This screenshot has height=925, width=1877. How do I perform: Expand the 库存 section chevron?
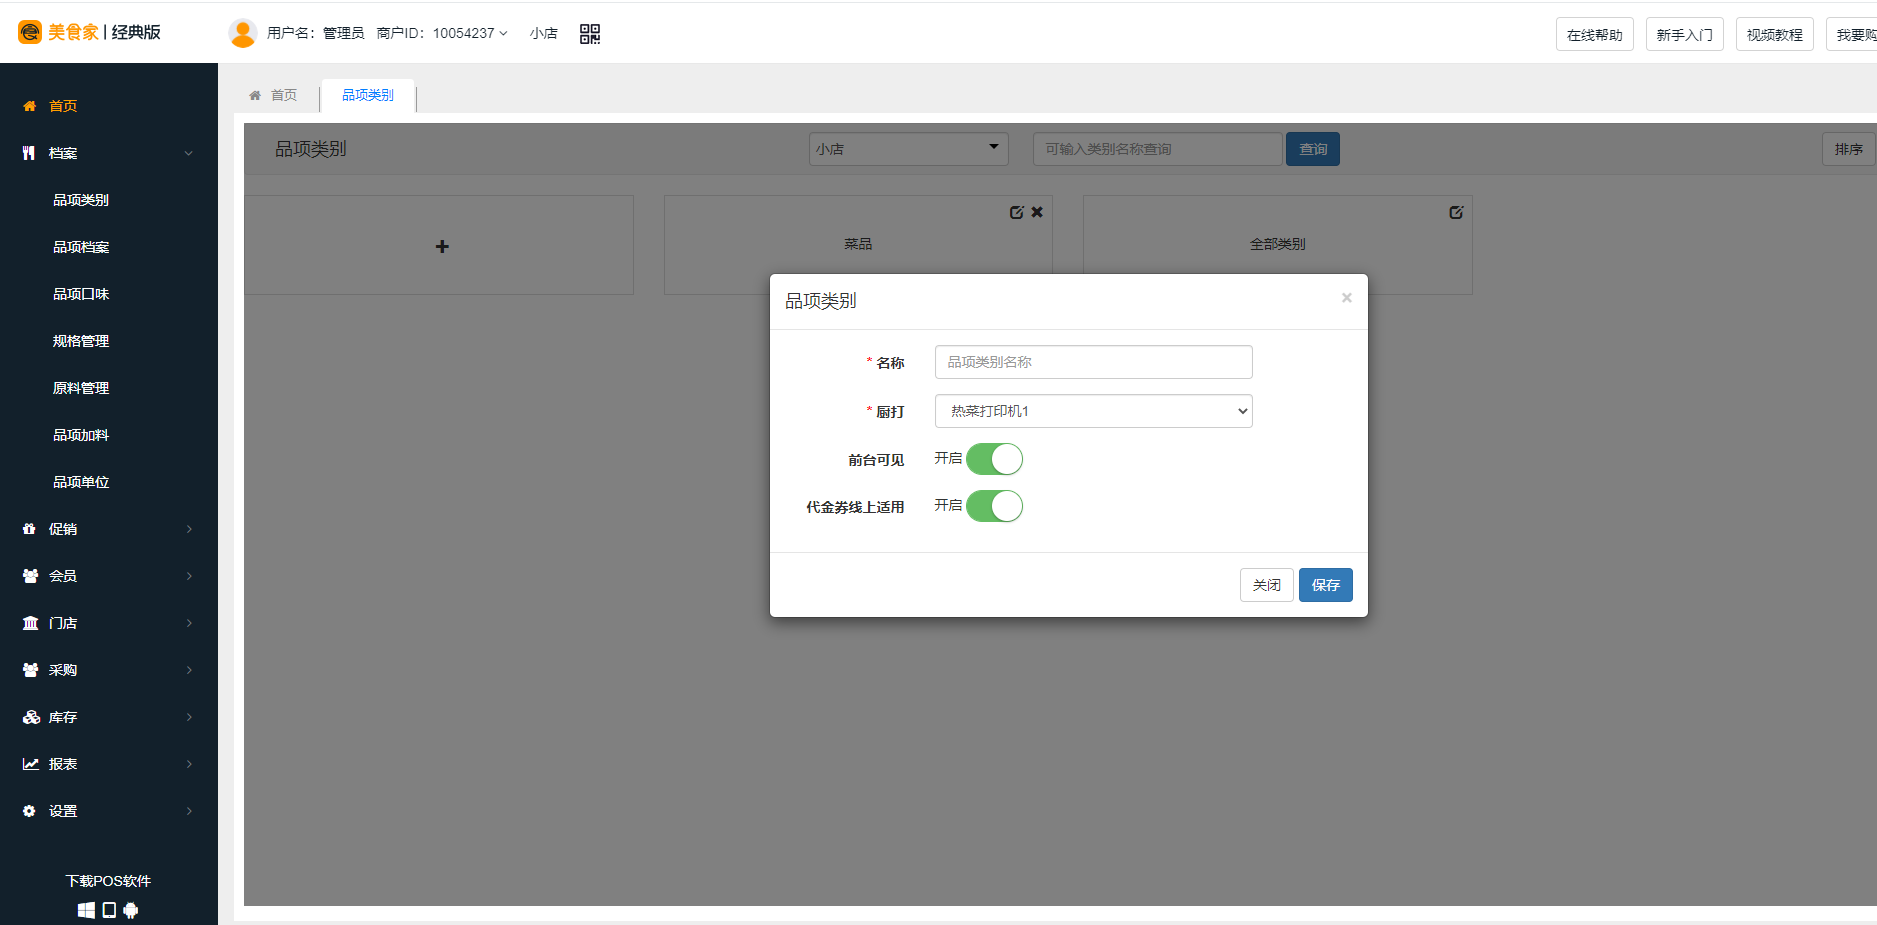pyautogui.click(x=189, y=717)
